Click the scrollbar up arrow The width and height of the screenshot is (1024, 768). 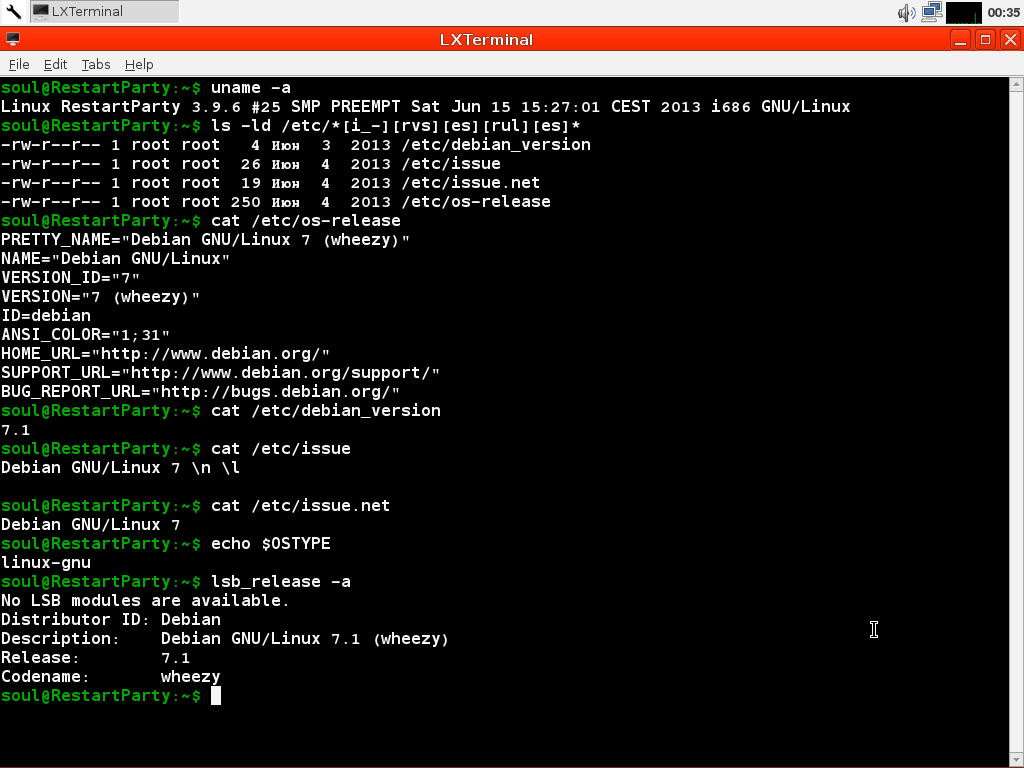tap(1016, 84)
